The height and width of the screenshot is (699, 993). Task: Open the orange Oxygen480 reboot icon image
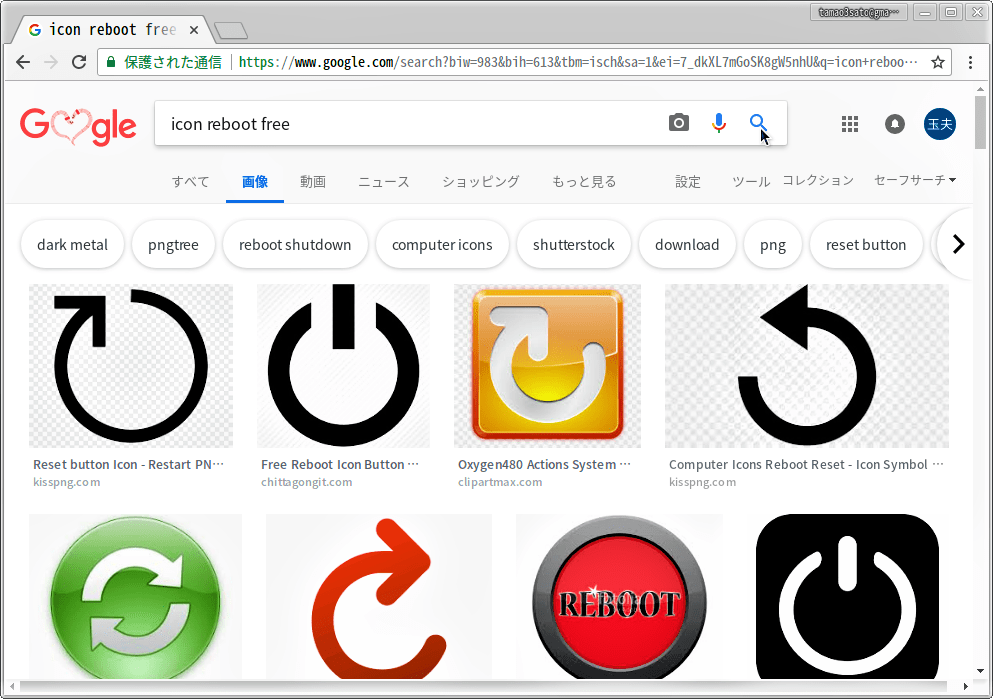click(547, 366)
